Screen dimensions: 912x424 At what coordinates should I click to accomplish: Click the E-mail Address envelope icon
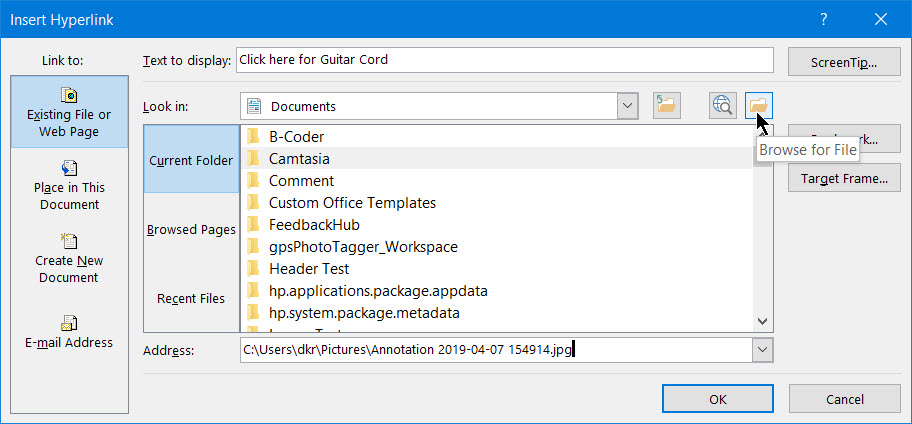pyautogui.click(x=69, y=323)
